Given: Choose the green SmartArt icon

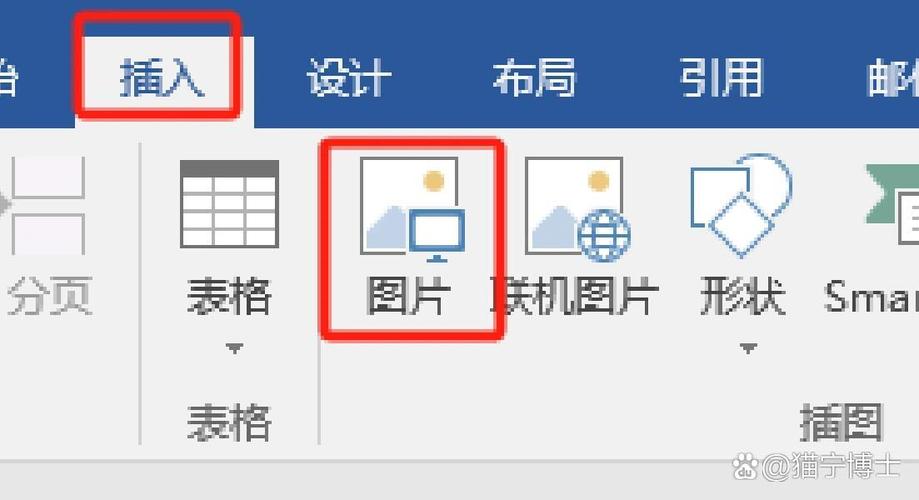Looking at the screenshot, I should [892, 203].
